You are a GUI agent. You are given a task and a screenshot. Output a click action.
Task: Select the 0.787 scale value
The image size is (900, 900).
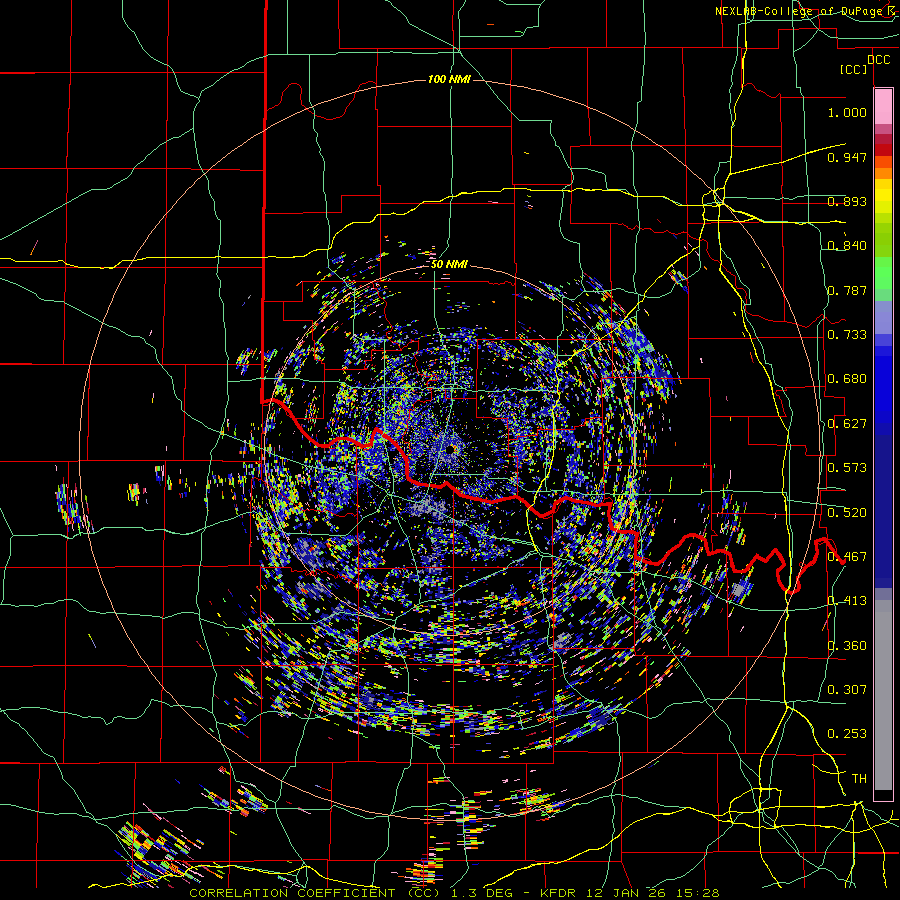847,290
